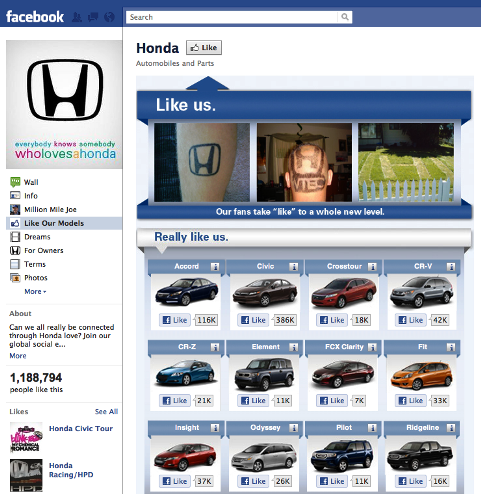Click the shaved head Honda logo photo

pyautogui.click(x=304, y=162)
